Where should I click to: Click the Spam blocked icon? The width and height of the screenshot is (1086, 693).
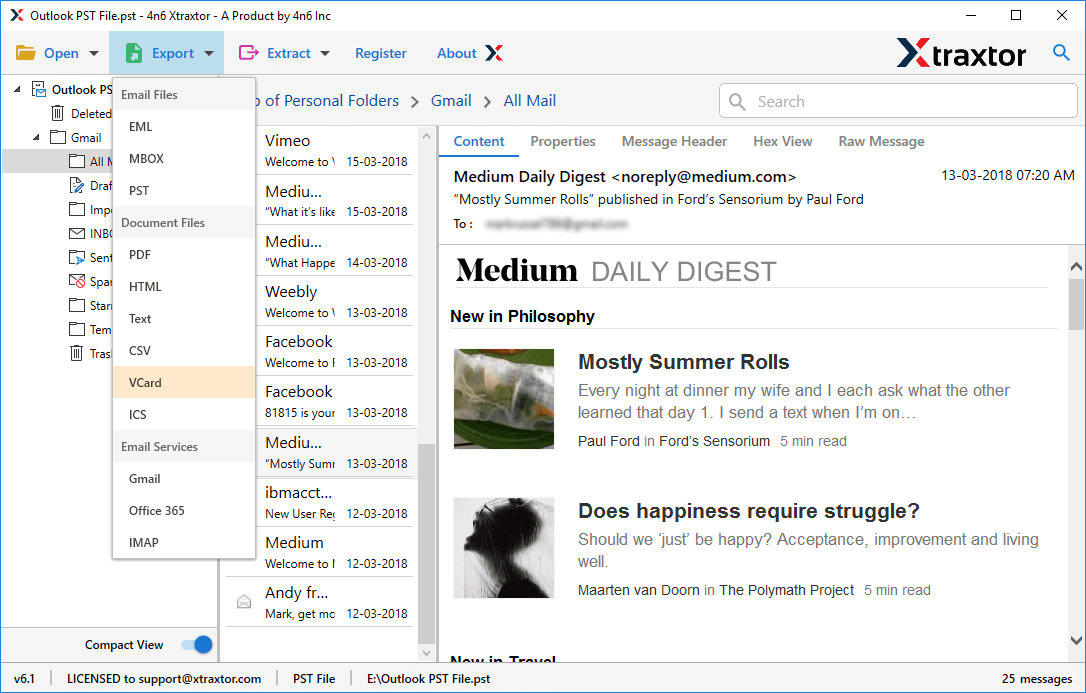pyautogui.click(x=77, y=281)
